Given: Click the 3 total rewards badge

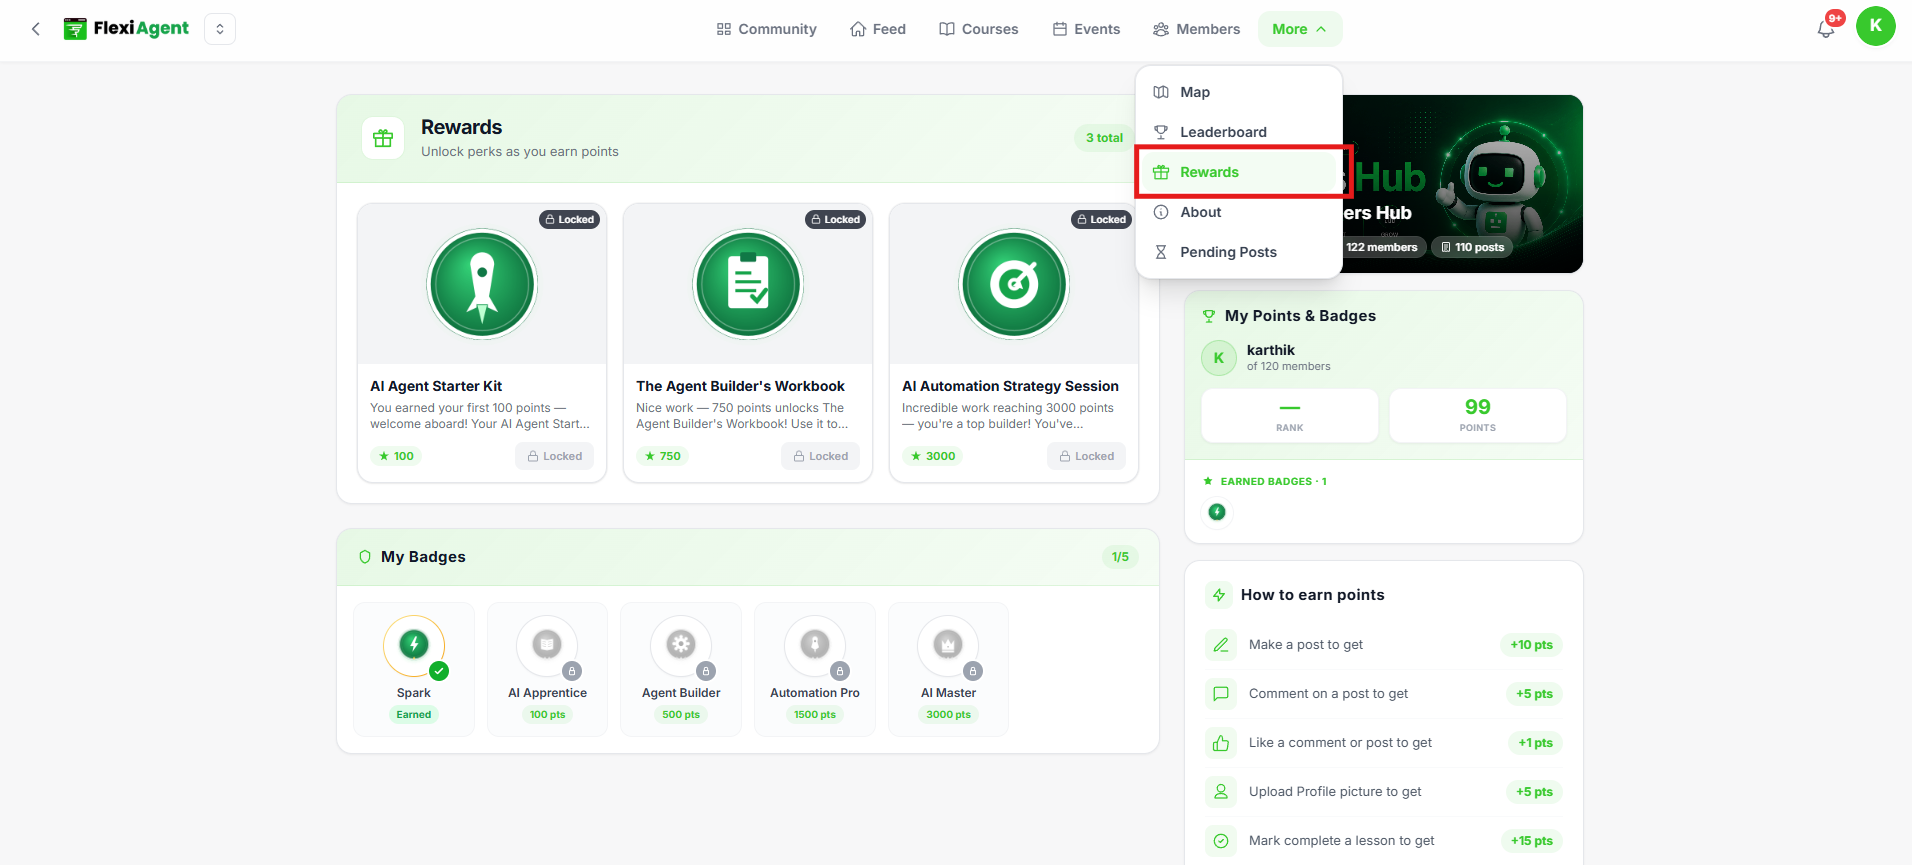Looking at the screenshot, I should [1104, 138].
